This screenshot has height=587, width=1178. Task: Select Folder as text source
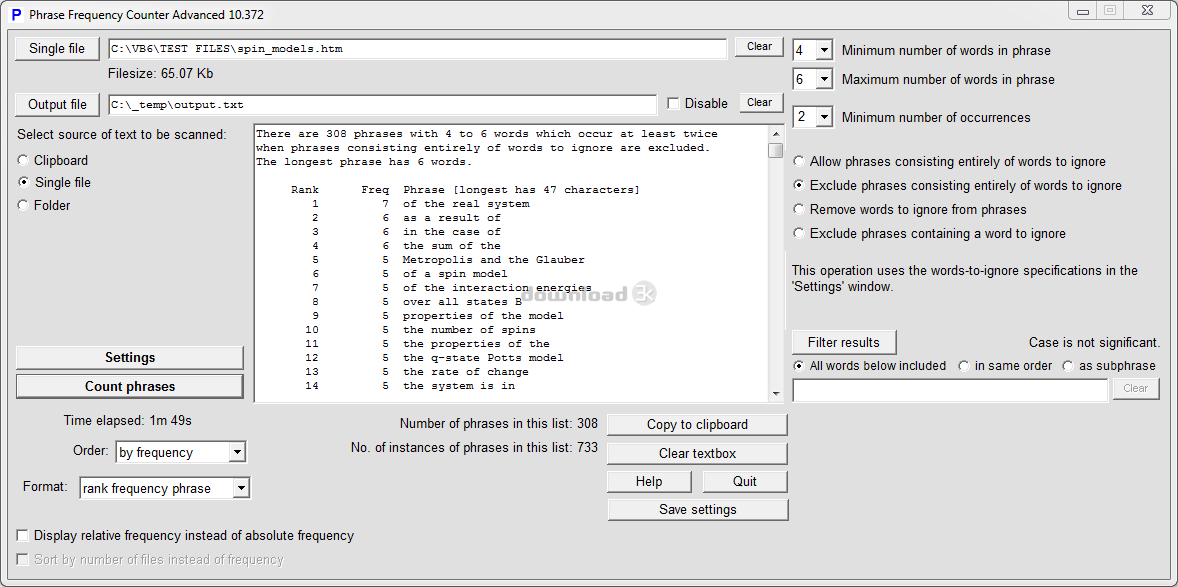point(23,205)
